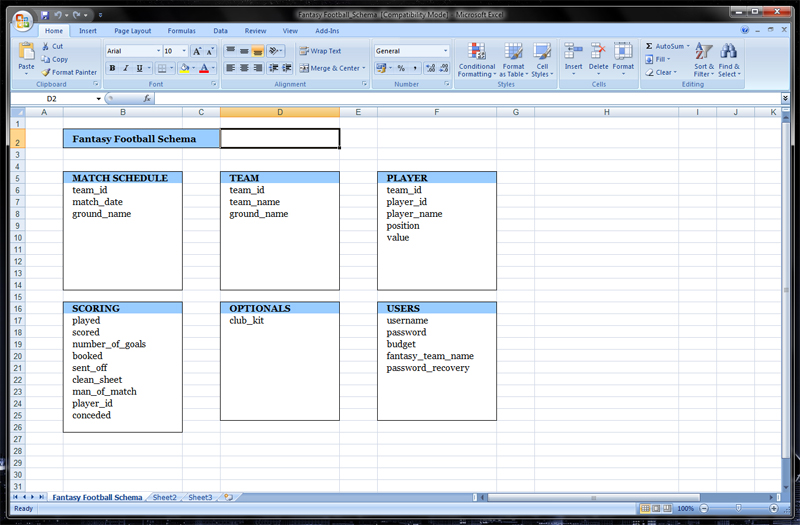Switch to Page Break Preview in status bar

[x=667, y=508]
